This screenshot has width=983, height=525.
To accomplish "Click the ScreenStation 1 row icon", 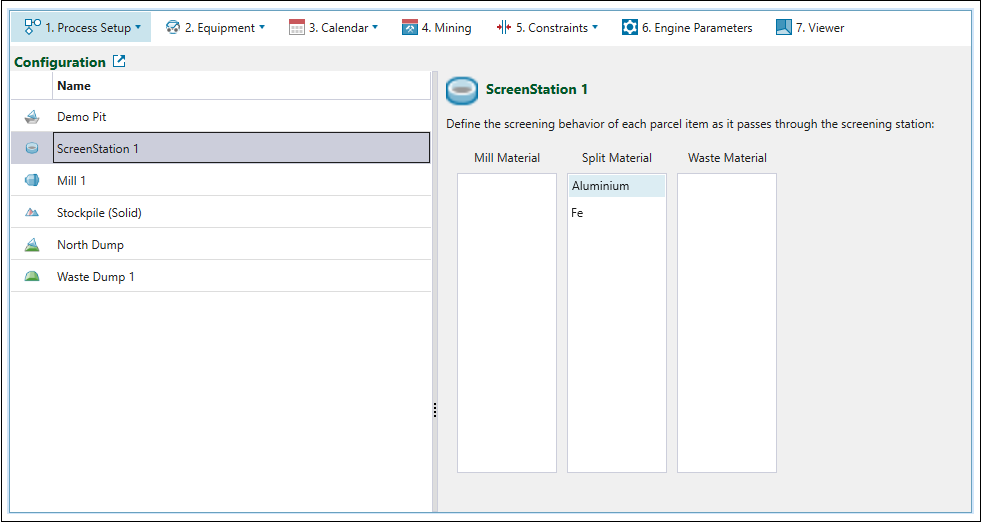I will (32, 149).
